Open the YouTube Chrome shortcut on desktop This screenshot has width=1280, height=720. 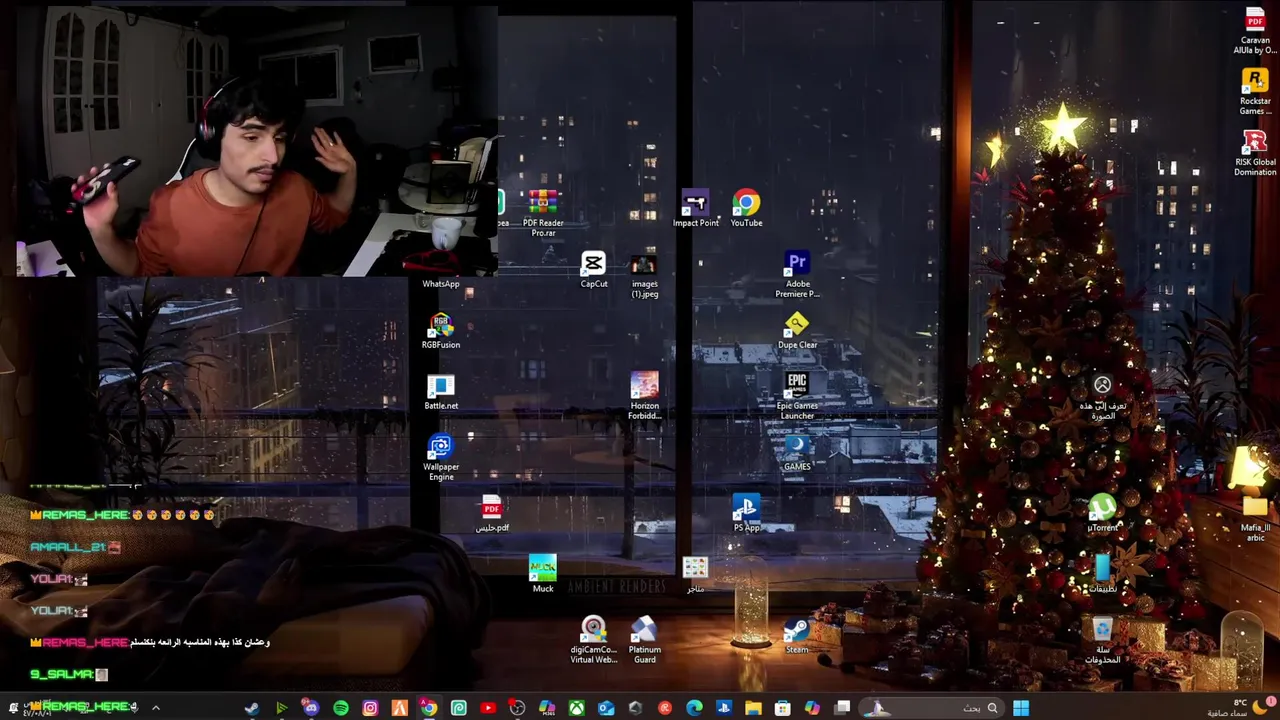tap(746, 208)
